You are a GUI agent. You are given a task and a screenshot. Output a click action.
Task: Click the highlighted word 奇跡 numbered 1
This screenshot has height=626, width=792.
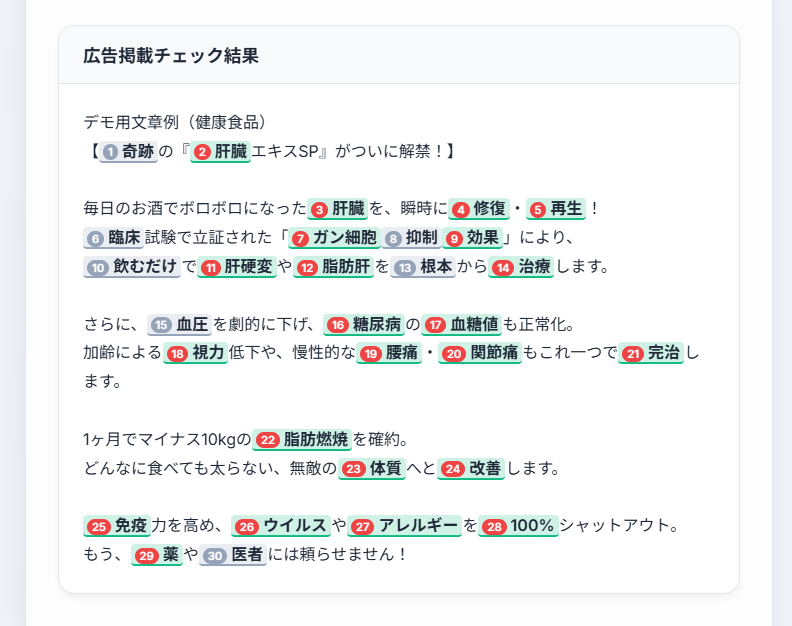point(138,152)
